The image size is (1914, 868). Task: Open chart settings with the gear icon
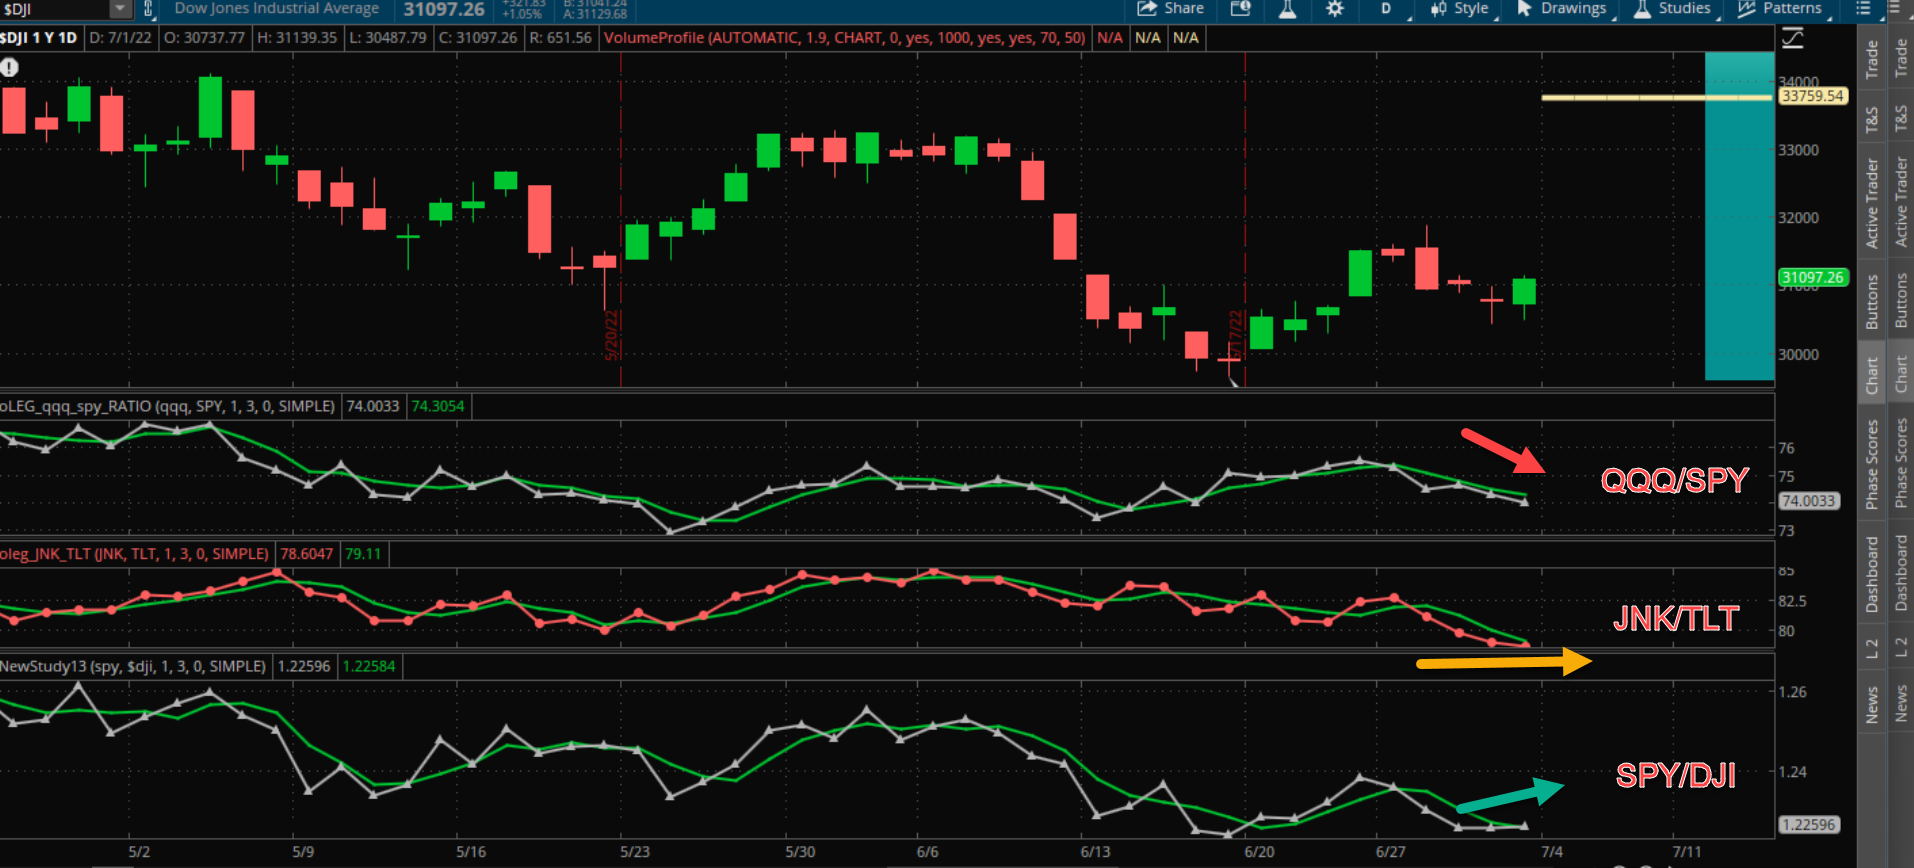(1334, 9)
